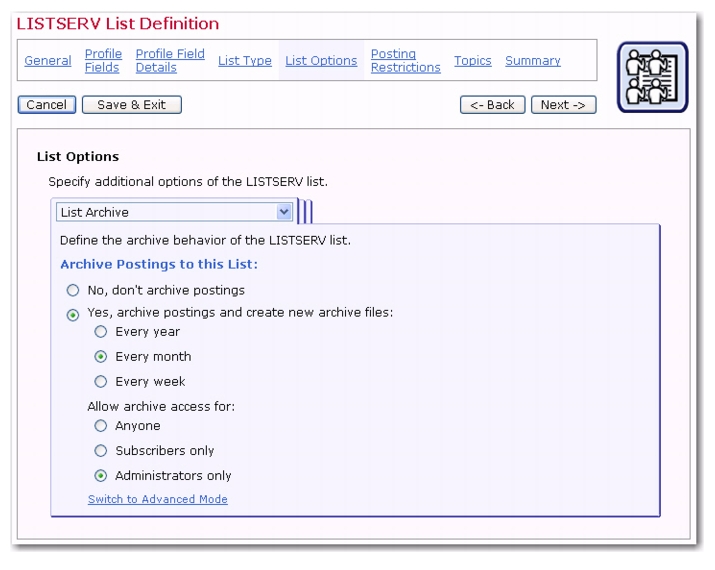Viewport: 715px width, 570px height.
Task: Open the Profile Field Details tab
Action: pos(170,61)
